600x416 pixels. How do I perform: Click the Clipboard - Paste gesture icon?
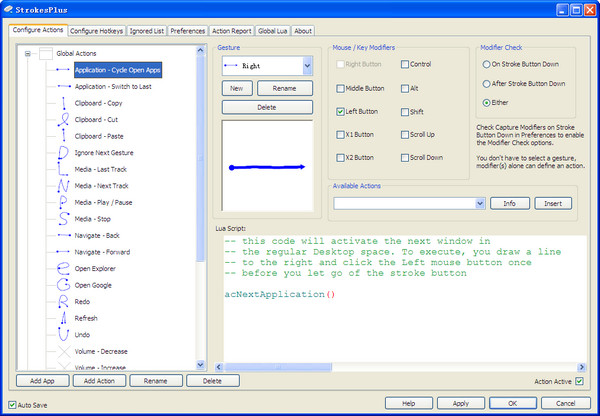click(x=64, y=136)
